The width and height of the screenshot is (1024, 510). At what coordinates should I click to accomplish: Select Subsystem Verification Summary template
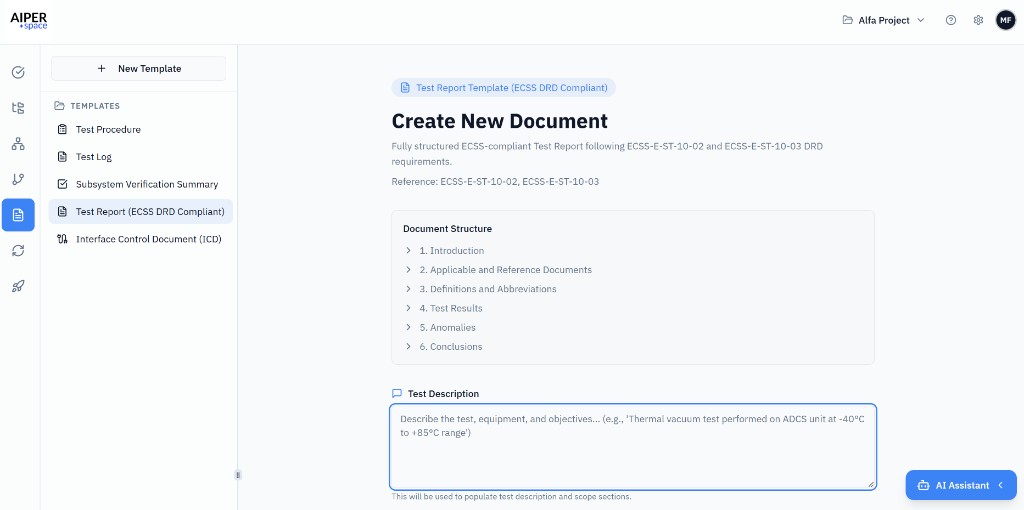tap(140, 184)
